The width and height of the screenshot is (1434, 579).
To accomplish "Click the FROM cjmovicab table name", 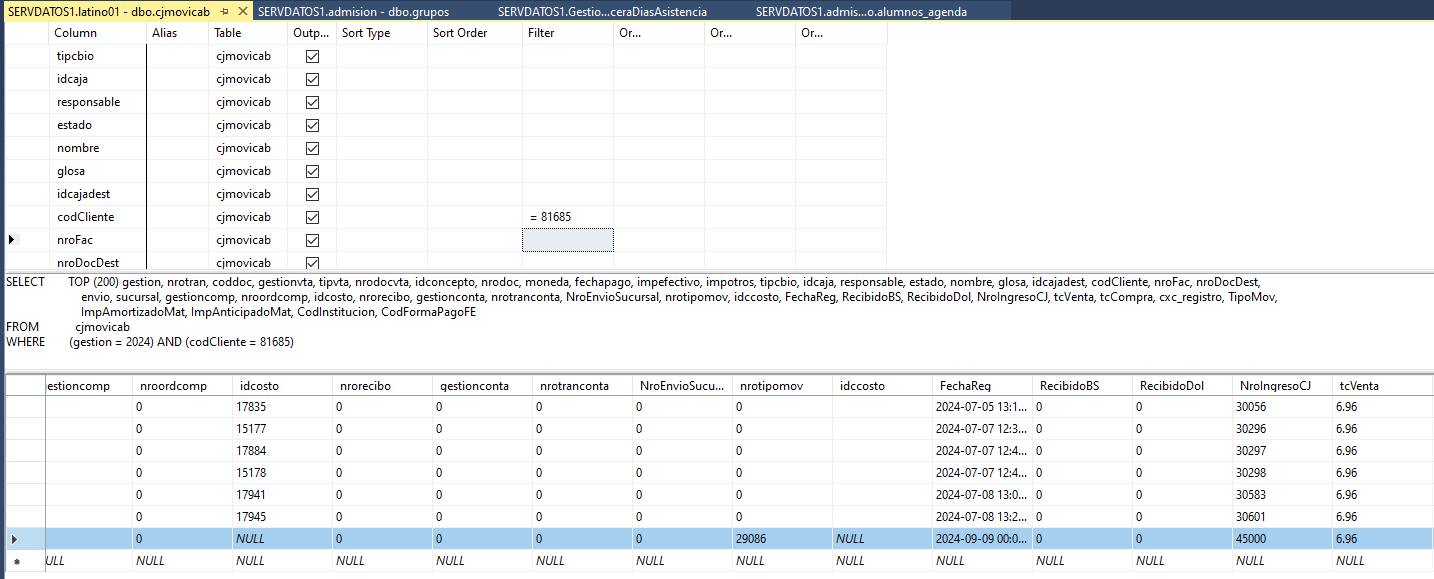I will point(102,327).
